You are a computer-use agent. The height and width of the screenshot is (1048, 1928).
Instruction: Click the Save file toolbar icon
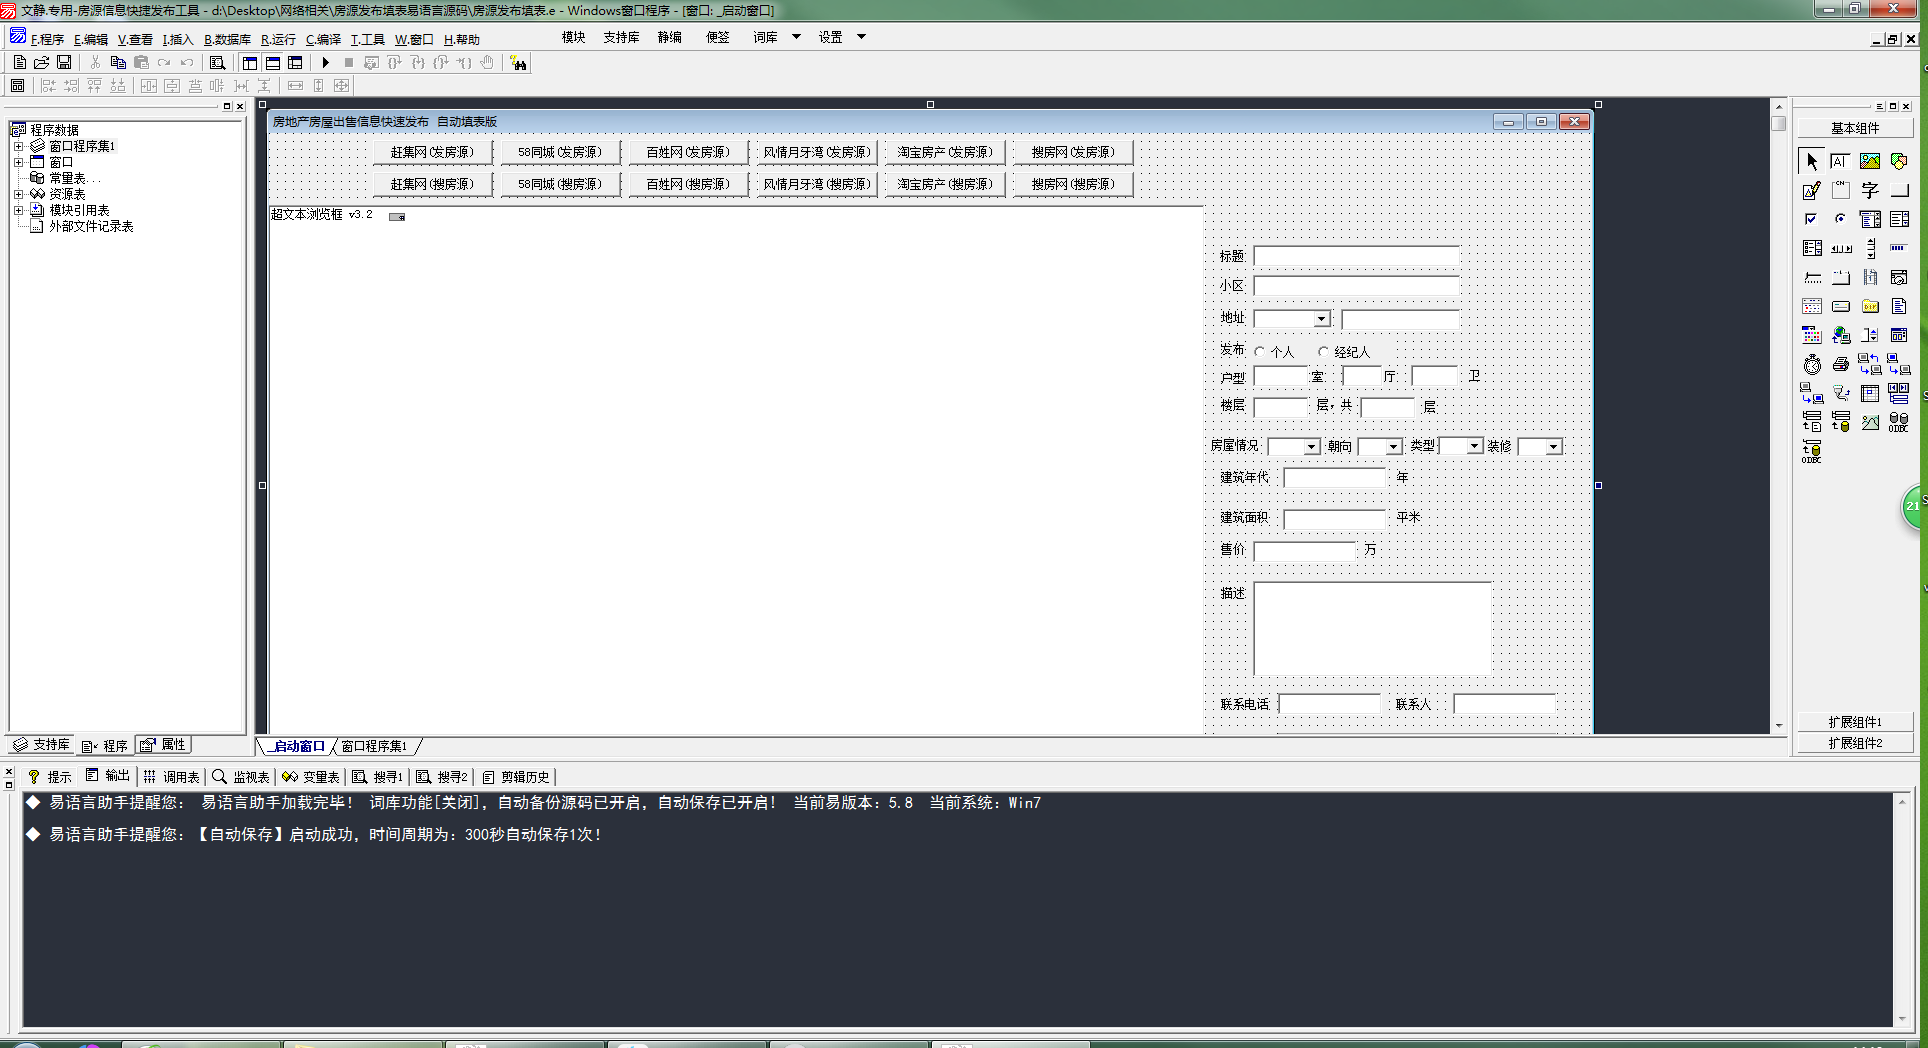[x=64, y=63]
